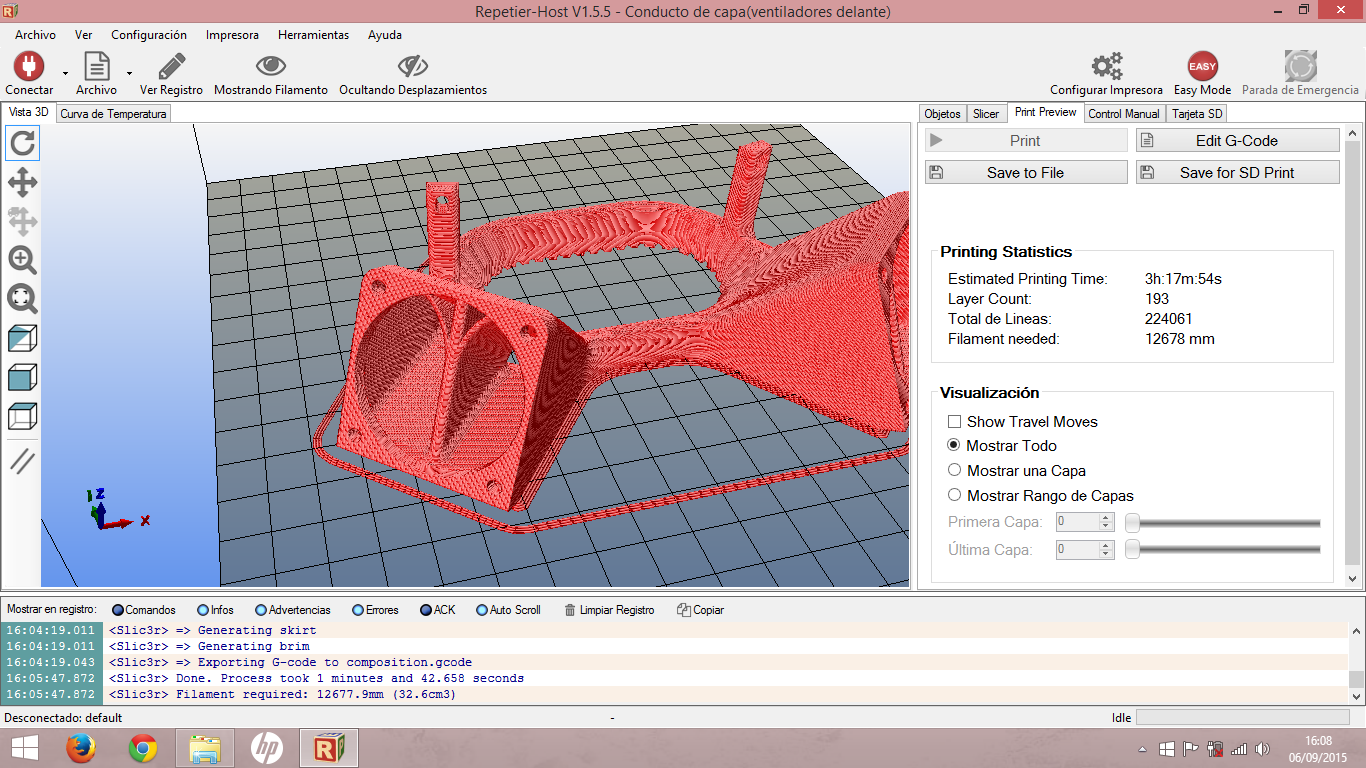1366x768 pixels.
Task: Click the Primera Capa slider handle
Action: point(1132,522)
